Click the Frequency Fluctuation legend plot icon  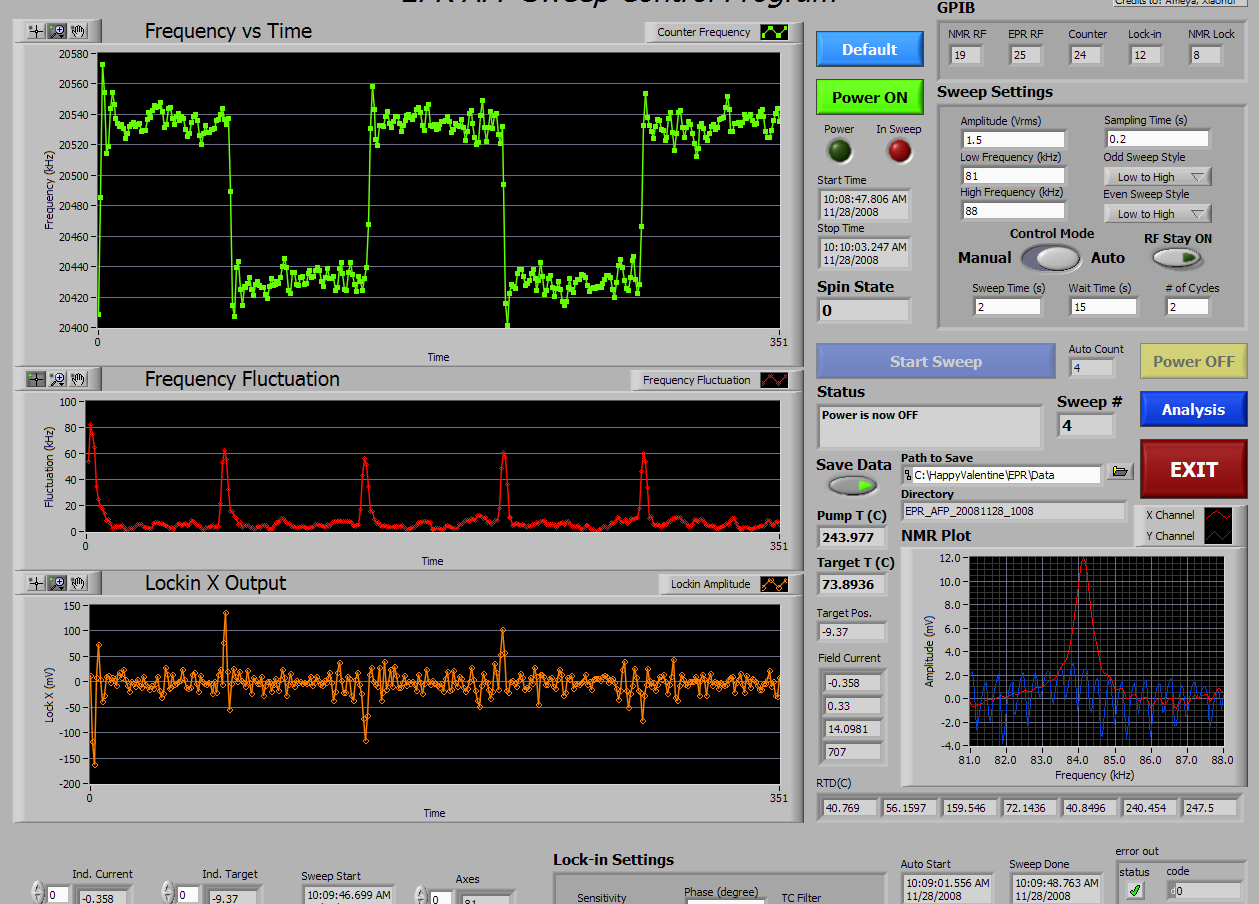tap(774, 380)
